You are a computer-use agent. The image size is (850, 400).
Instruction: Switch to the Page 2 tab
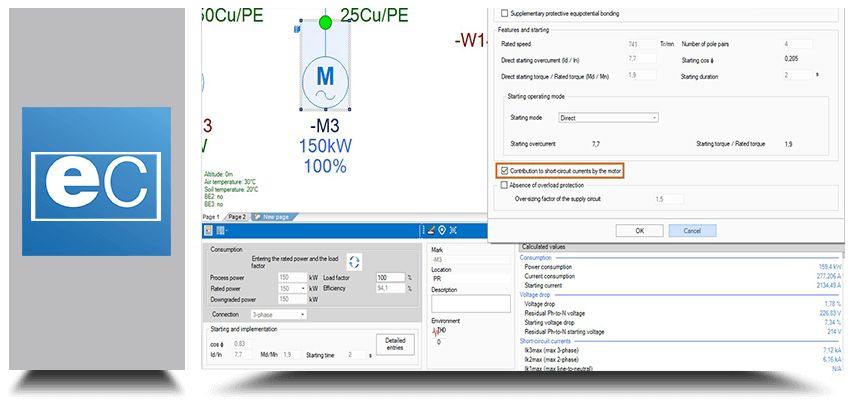point(236,217)
